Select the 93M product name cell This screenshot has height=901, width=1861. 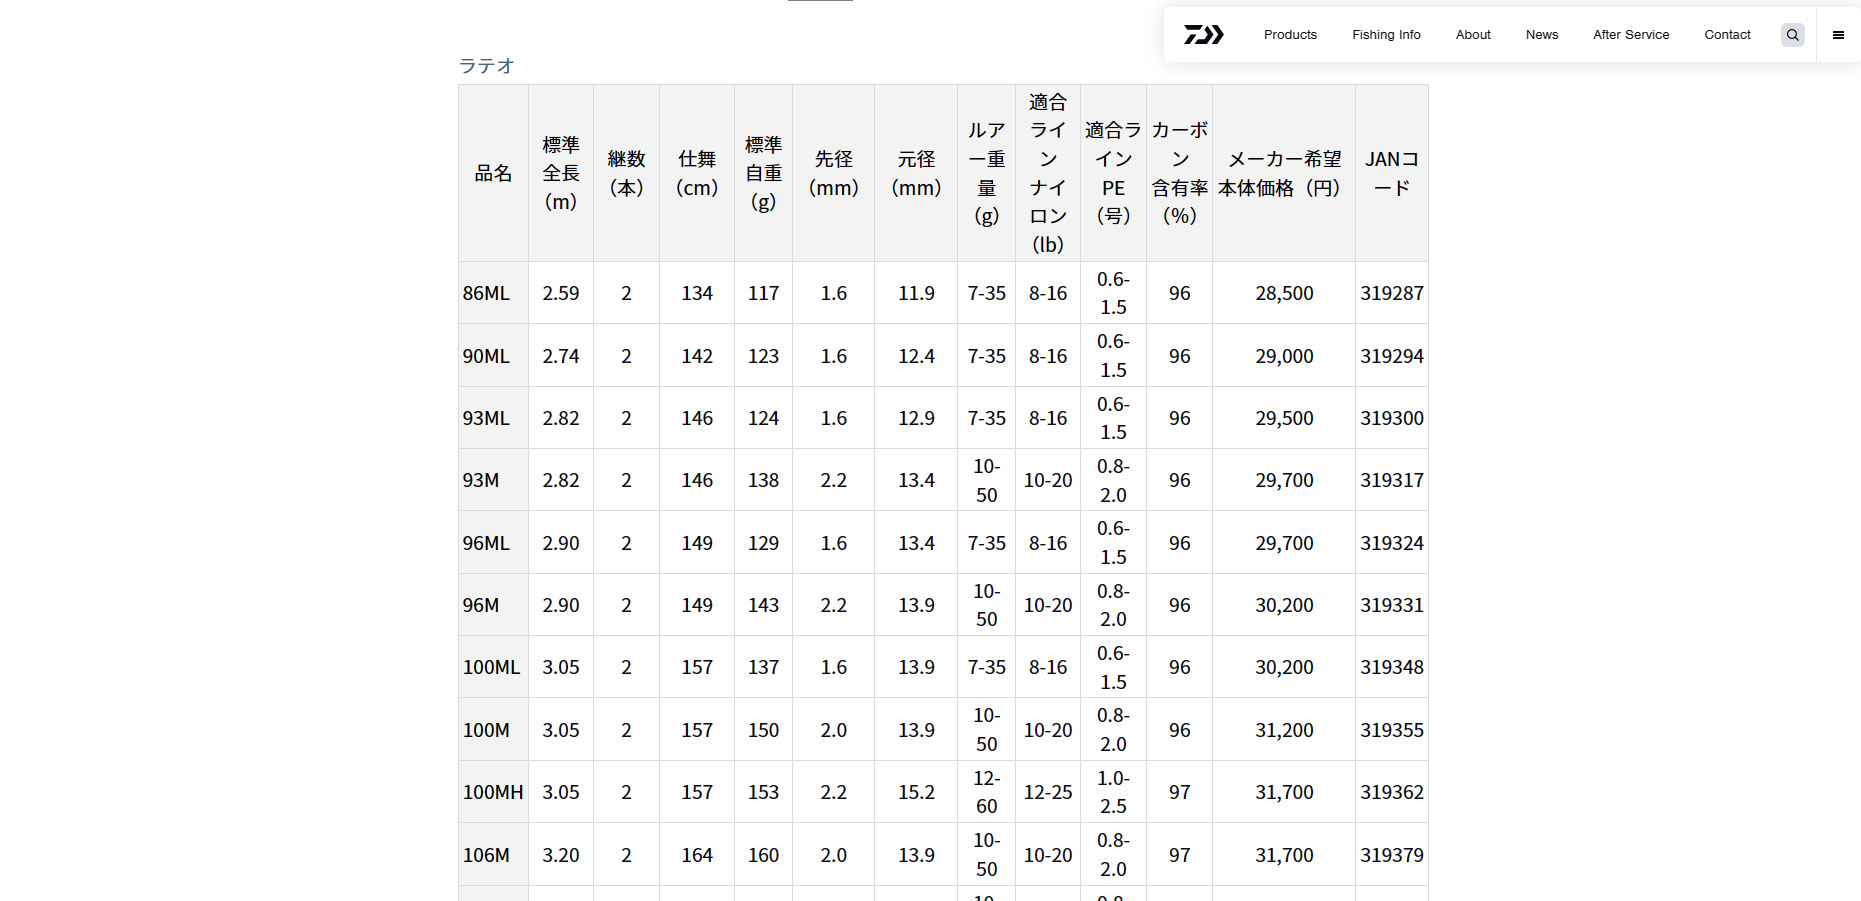coord(493,480)
